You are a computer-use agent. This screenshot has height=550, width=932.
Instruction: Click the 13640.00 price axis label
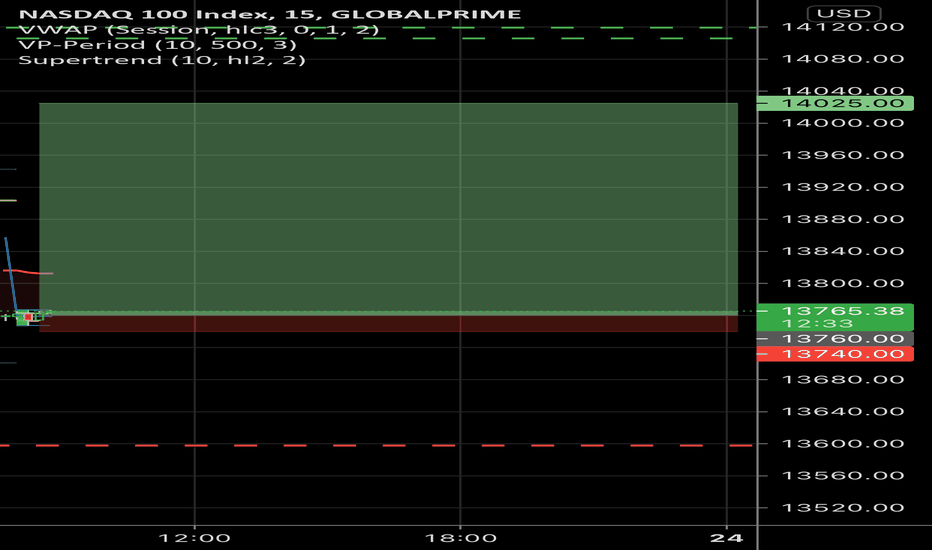click(x=843, y=411)
